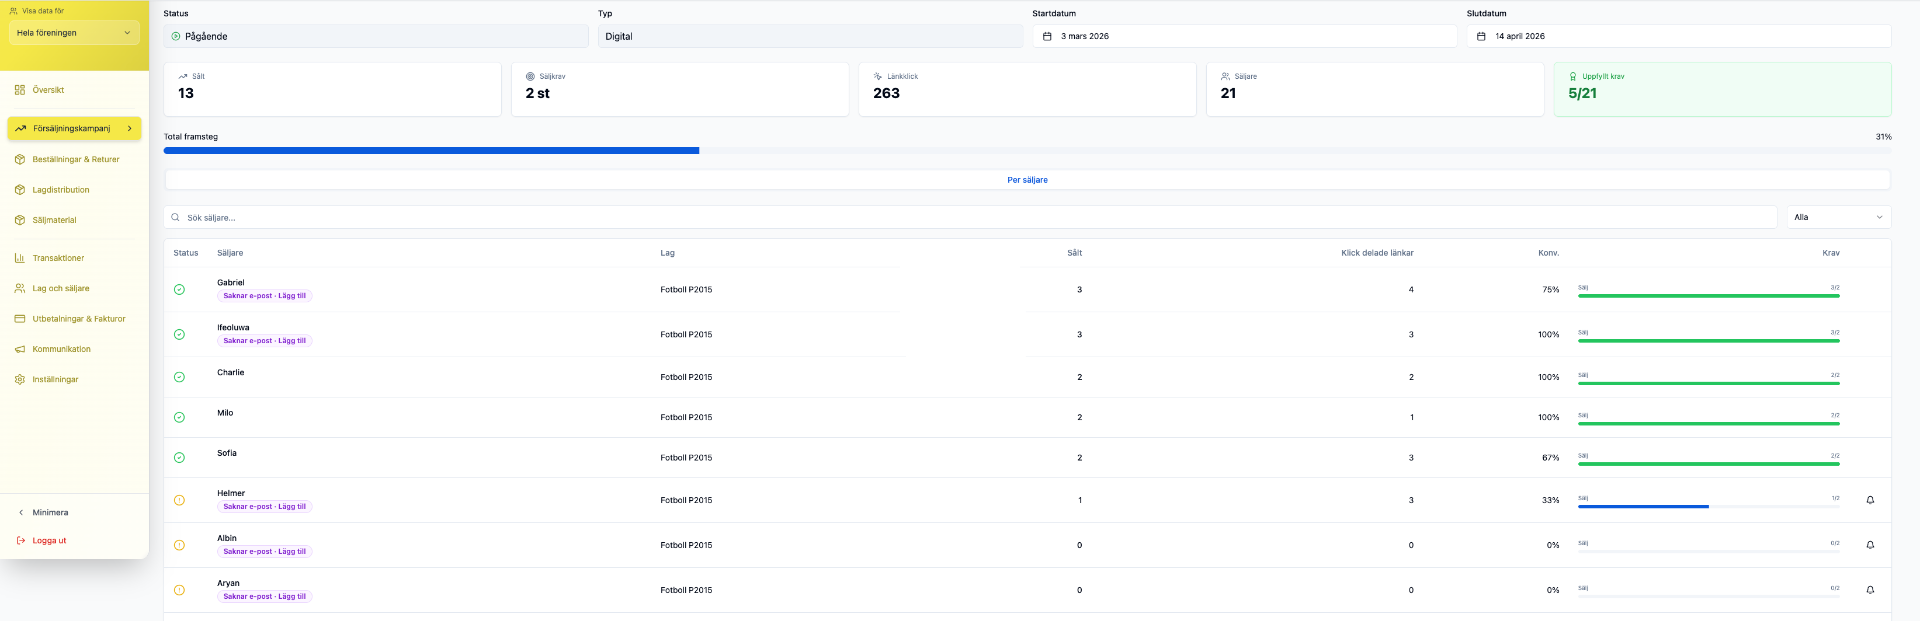Viewport: 1920px width, 621px height.
Task: Click Gabriel's 'Saknar e-post · Lägg till' link
Action: point(265,296)
